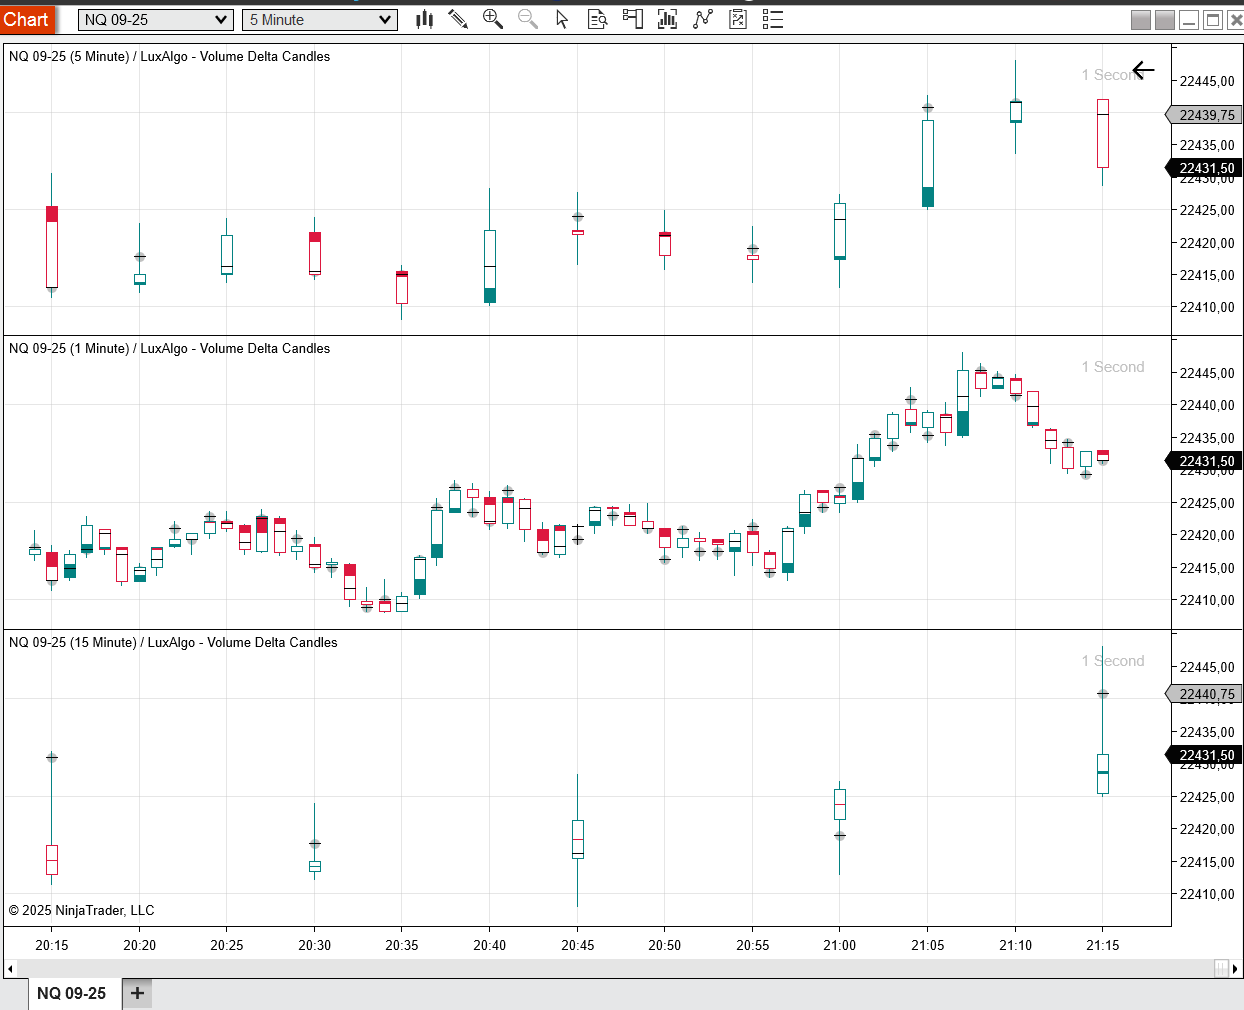The height and width of the screenshot is (1010, 1244).
Task: Click the 22431,50 price marker
Action: point(1204,167)
